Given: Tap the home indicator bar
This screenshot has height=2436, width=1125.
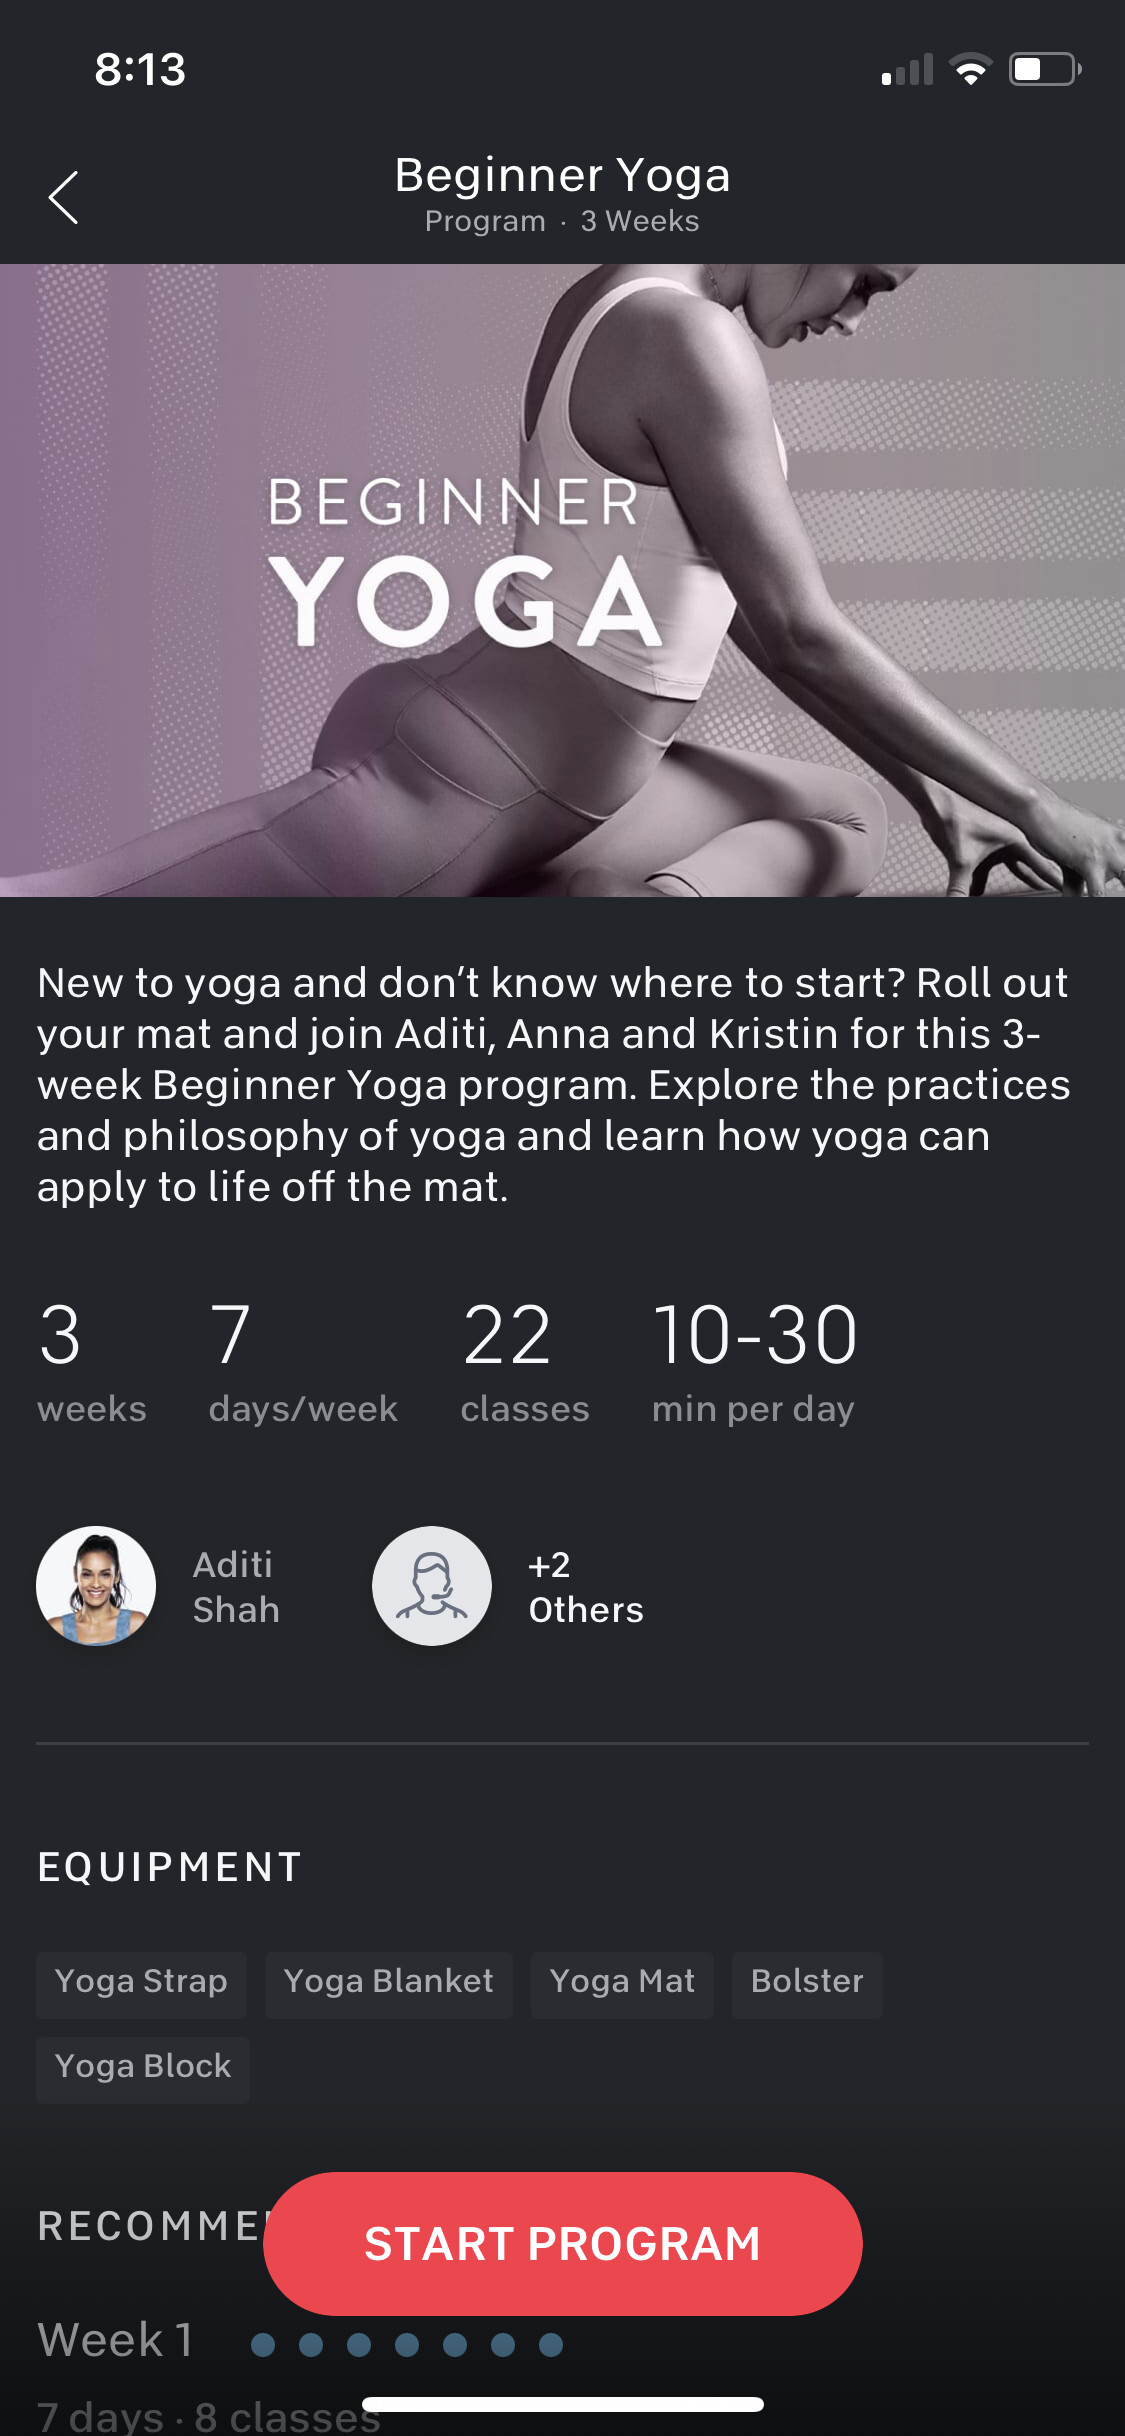Looking at the screenshot, I should pos(563,2404).
